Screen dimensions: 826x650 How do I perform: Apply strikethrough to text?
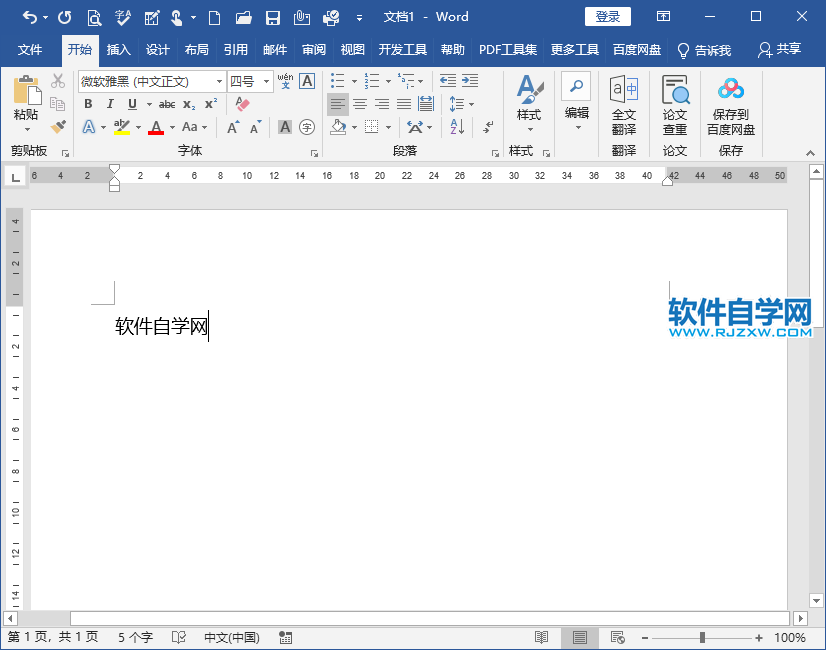(x=166, y=104)
